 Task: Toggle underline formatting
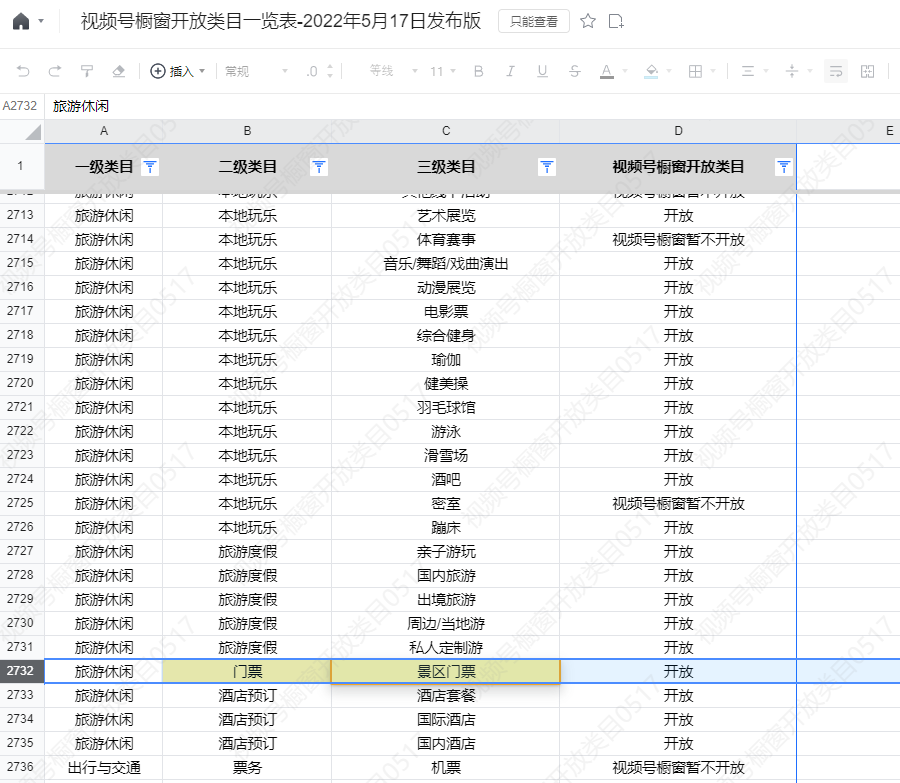[542, 71]
